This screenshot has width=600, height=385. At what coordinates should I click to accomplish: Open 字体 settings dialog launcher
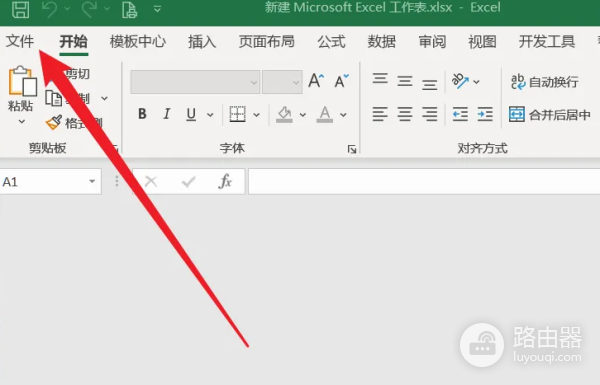(352, 149)
